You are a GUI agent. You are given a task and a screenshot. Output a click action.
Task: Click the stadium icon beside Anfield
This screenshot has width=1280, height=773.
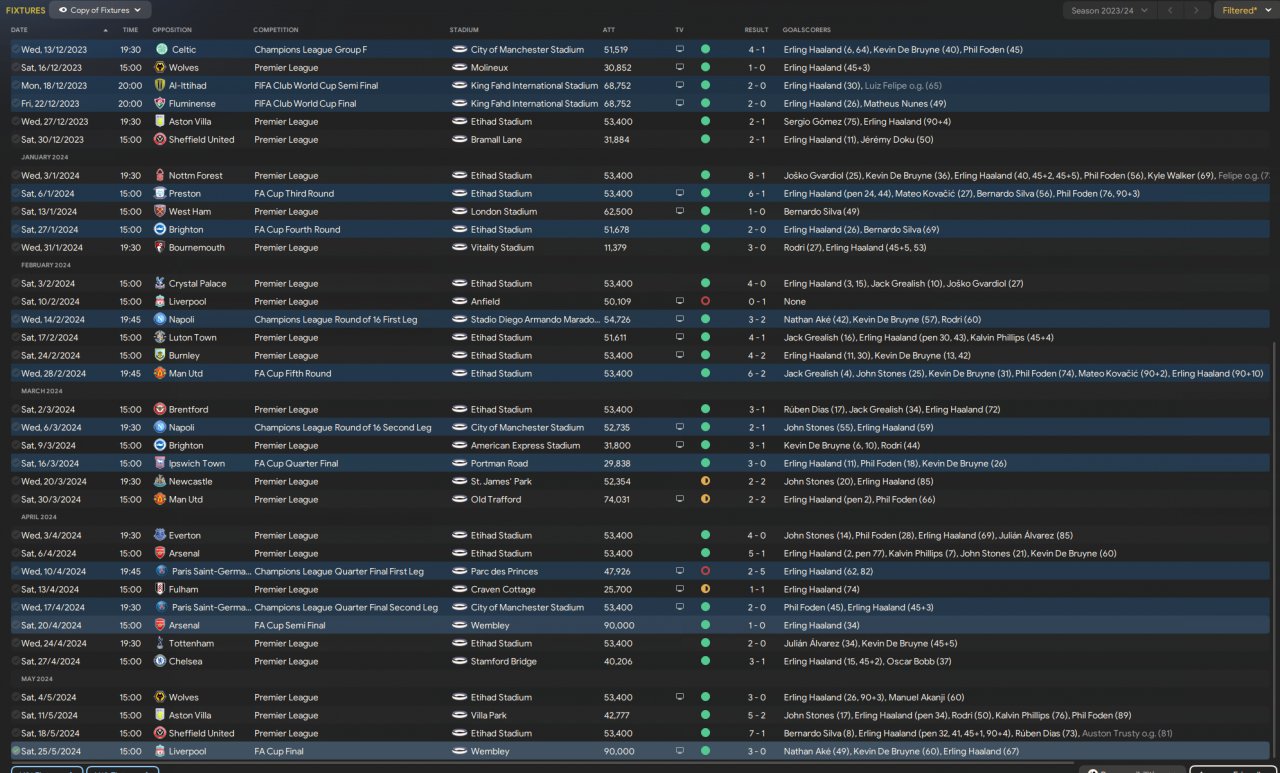tap(460, 301)
